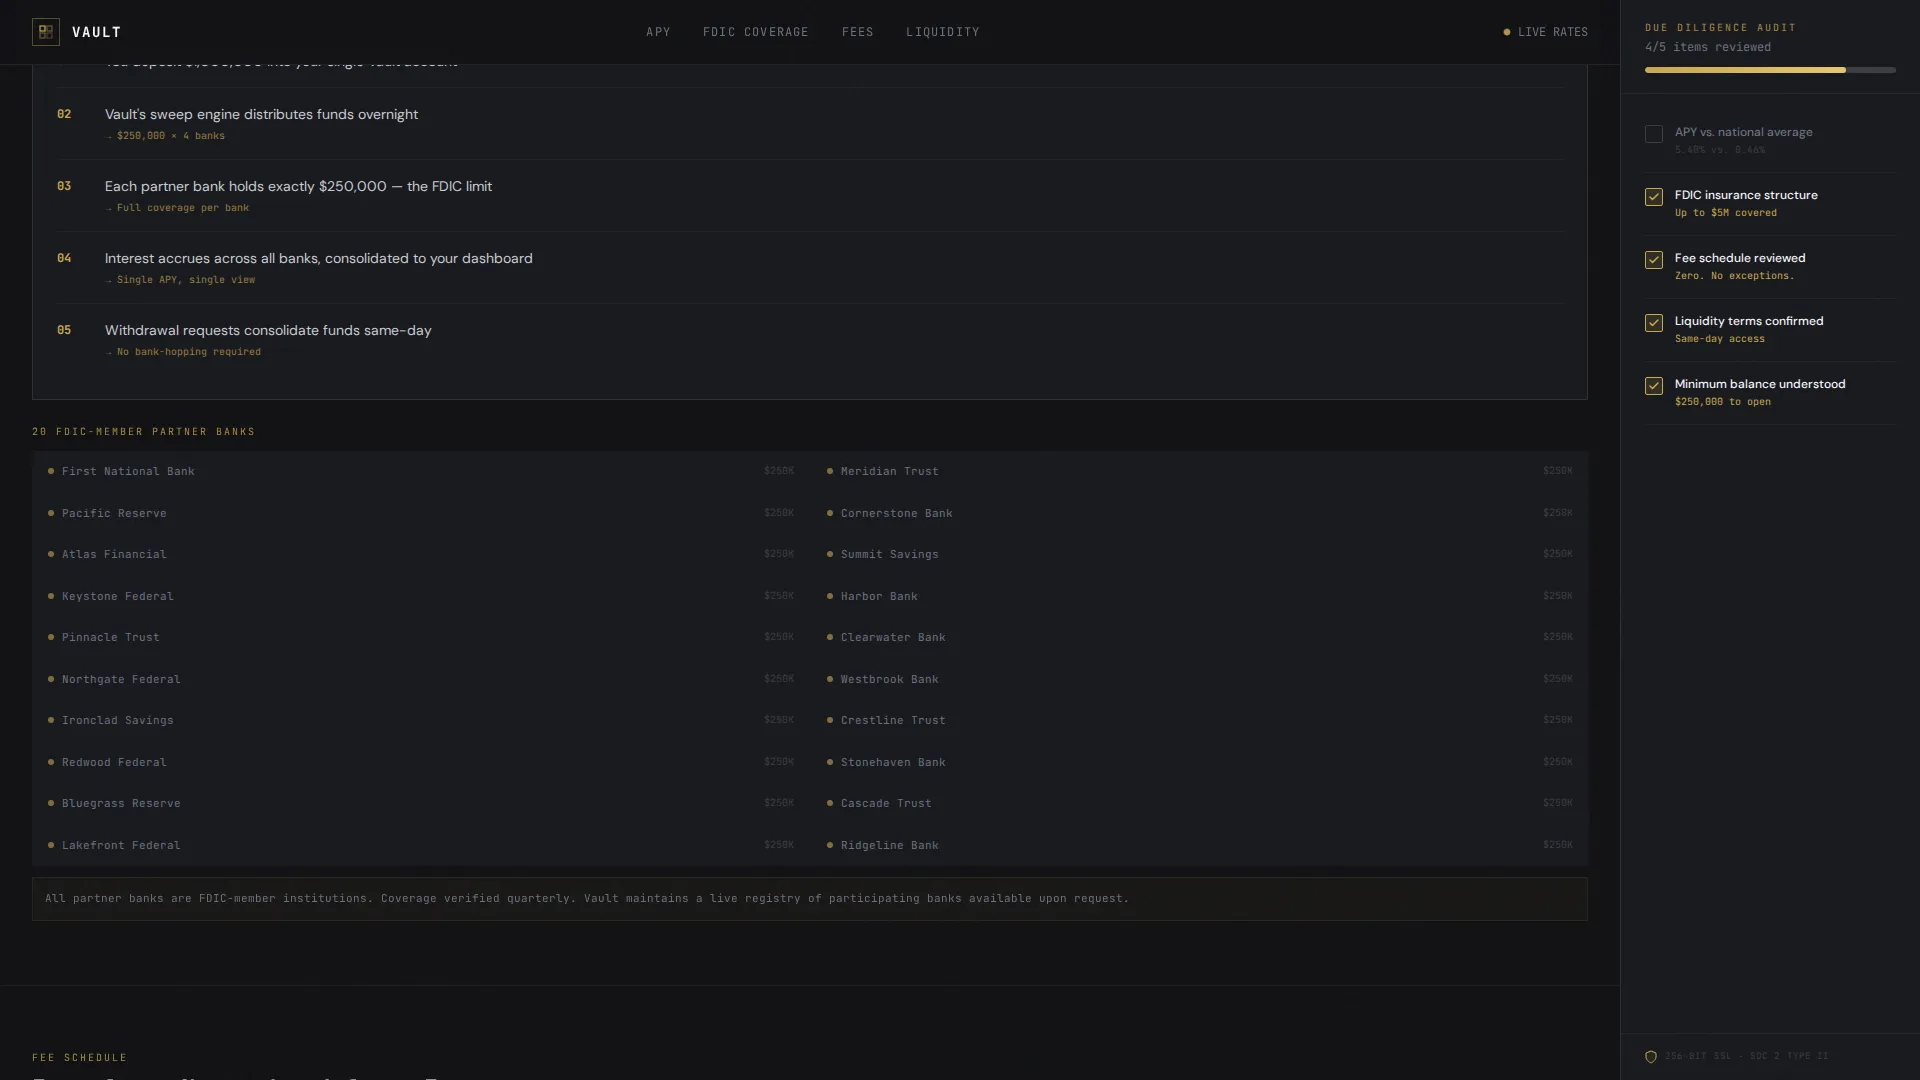Click the SSL shield icon
Screen dimensions: 1920x1080
pyautogui.click(x=1651, y=1056)
